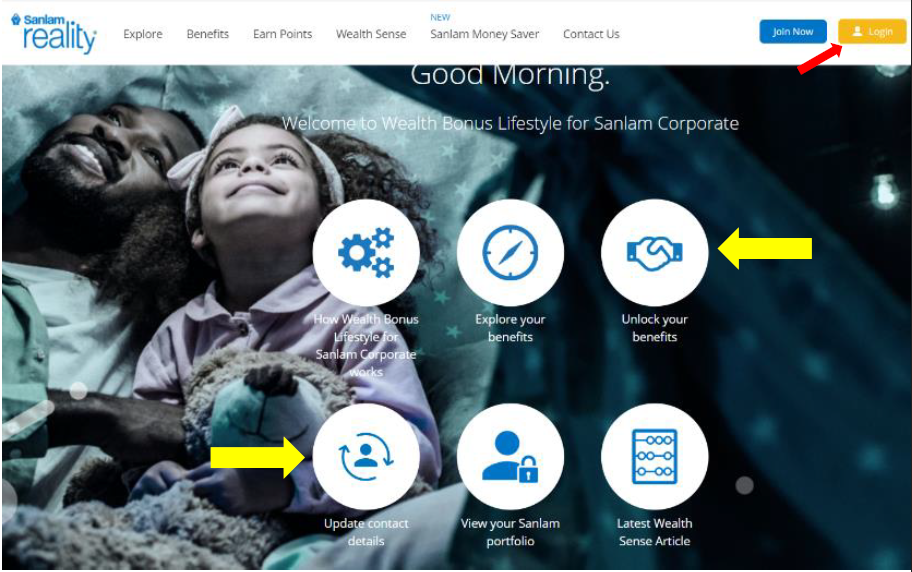Click the user icon inside the Login button

point(857,31)
